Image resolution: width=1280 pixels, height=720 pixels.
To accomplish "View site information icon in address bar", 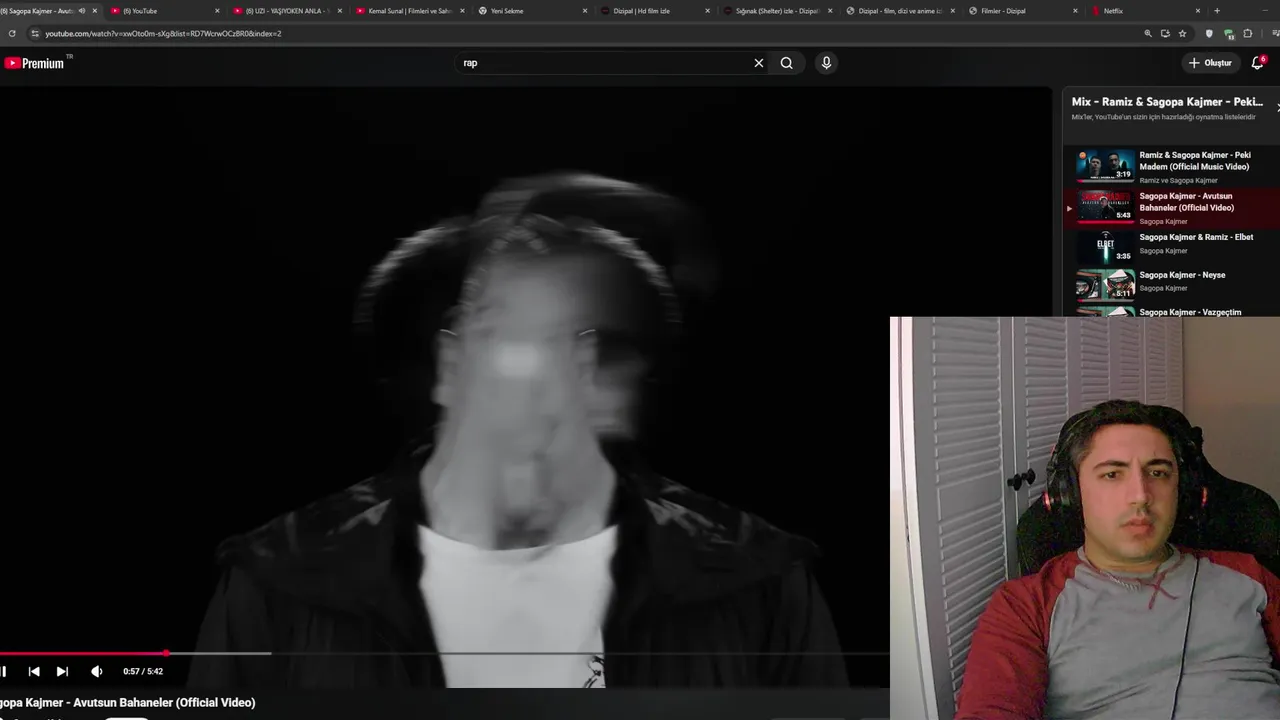I will point(35,33).
